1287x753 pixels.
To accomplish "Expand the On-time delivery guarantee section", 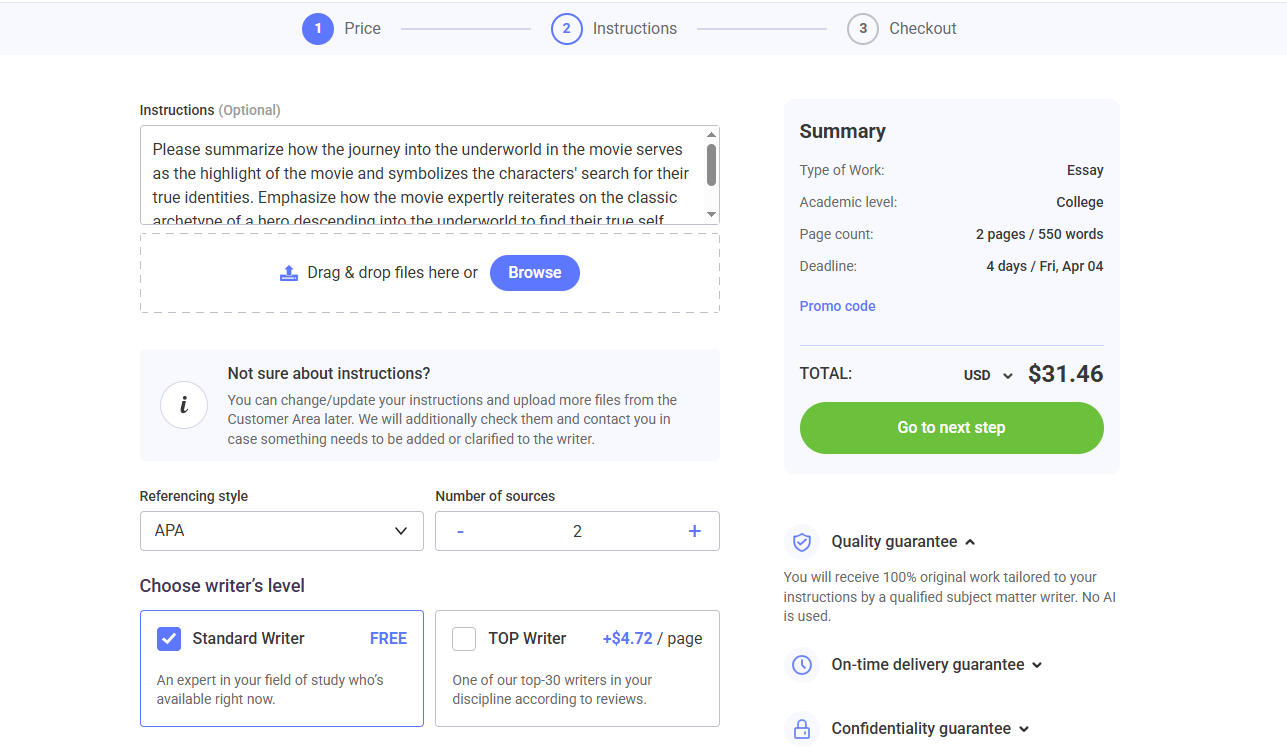I will pyautogui.click(x=937, y=665).
